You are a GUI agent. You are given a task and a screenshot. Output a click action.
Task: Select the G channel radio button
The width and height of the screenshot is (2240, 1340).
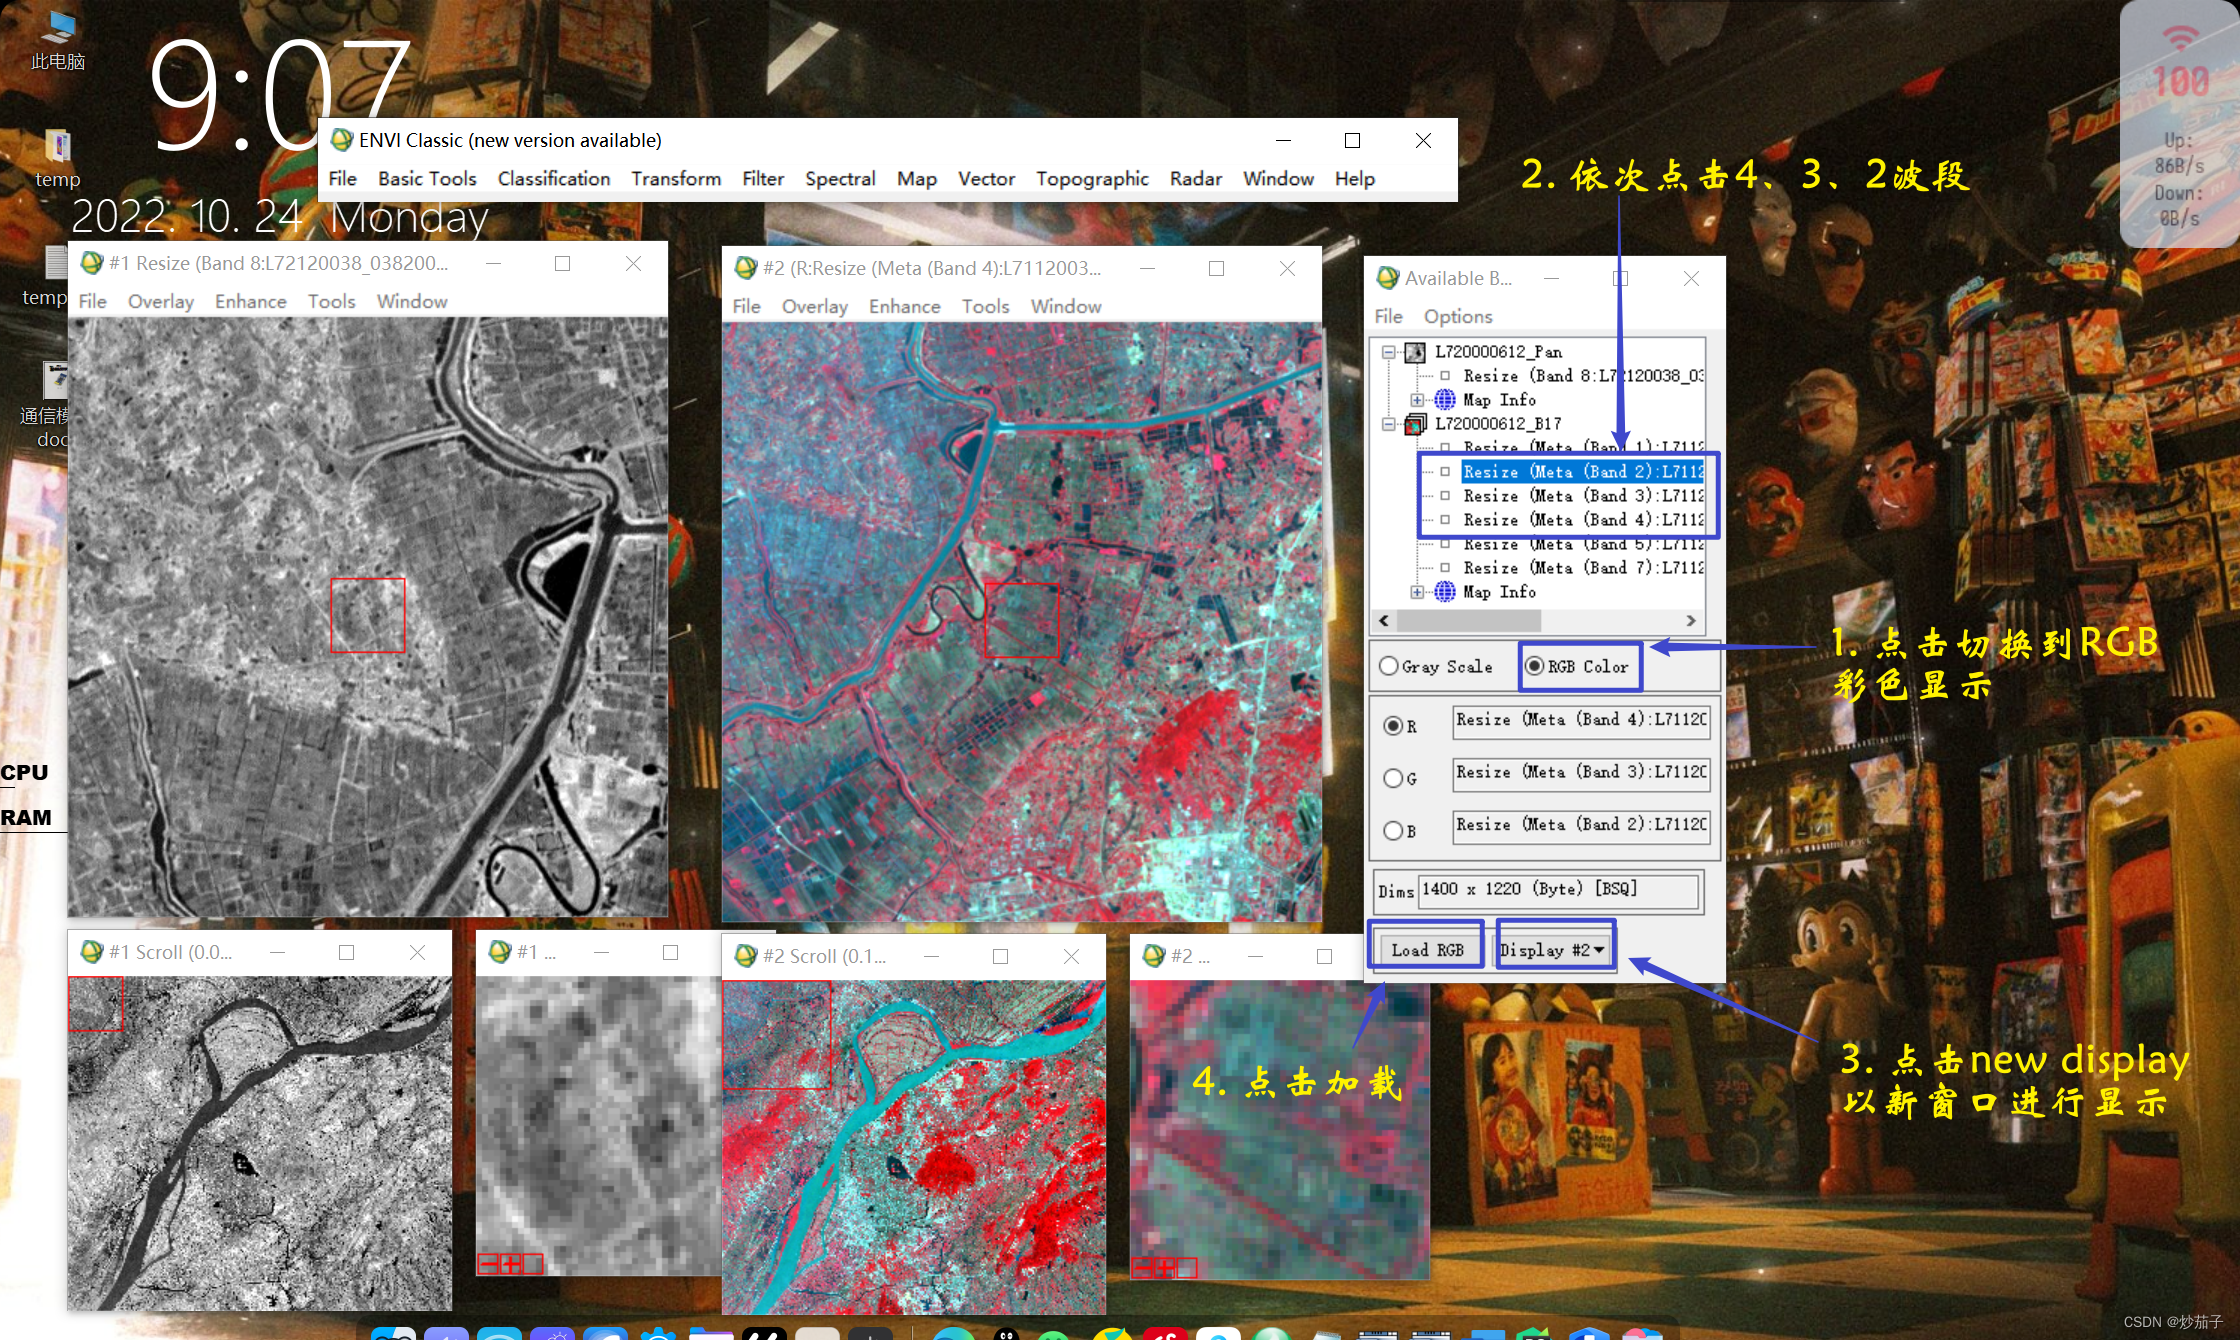pyautogui.click(x=1393, y=778)
